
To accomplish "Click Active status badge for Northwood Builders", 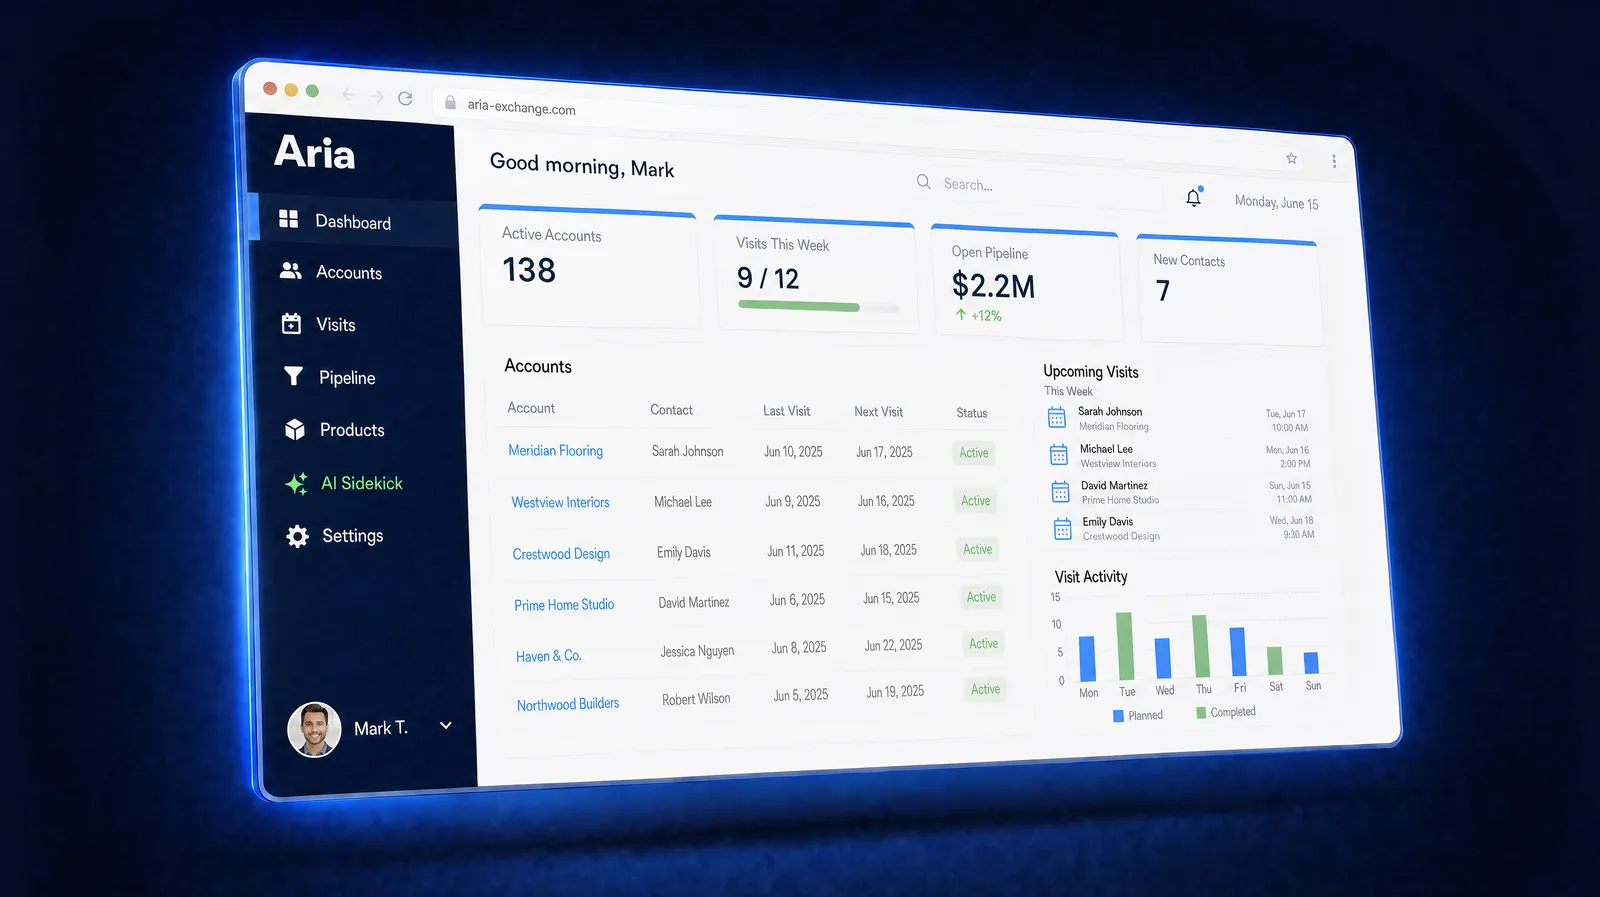I will pos(985,689).
